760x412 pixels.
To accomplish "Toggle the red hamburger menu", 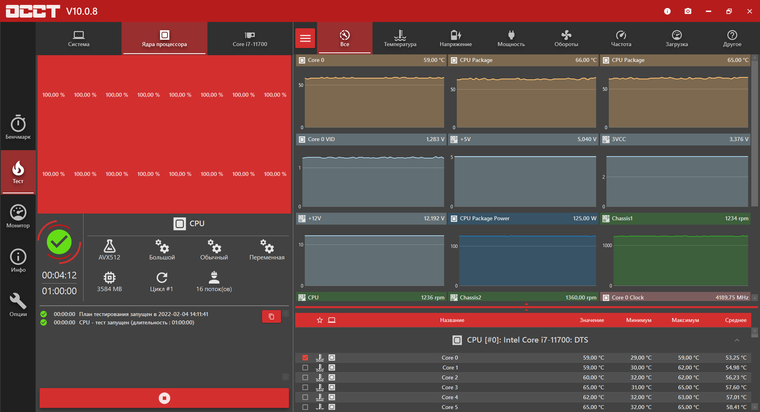I will tap(305, 38).
